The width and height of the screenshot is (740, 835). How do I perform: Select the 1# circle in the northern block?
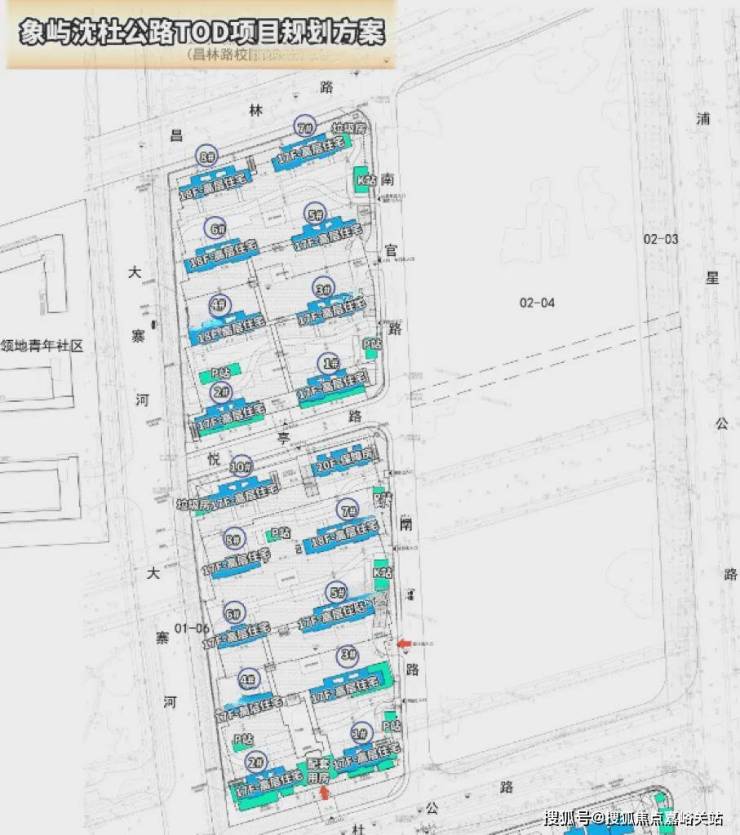click(x=330, y=364)
